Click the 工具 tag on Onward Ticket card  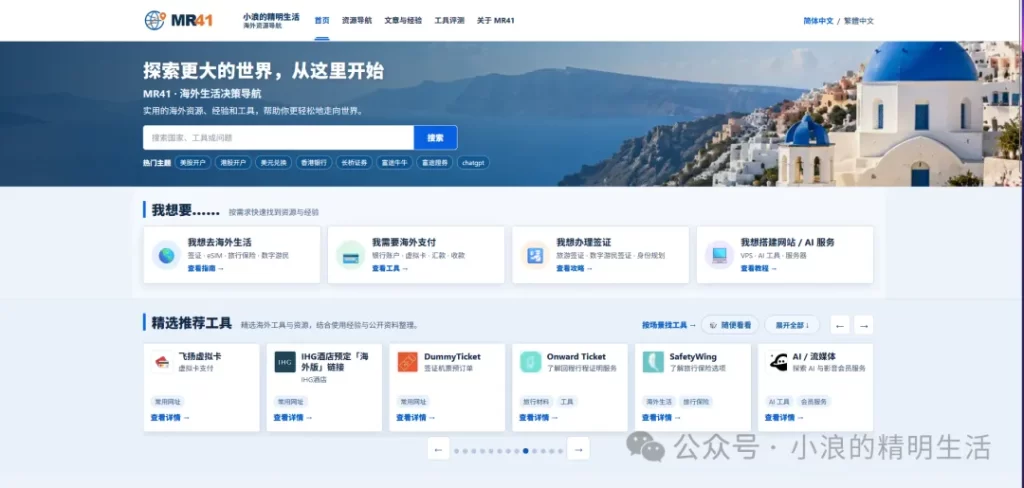[x=567, y=402]
